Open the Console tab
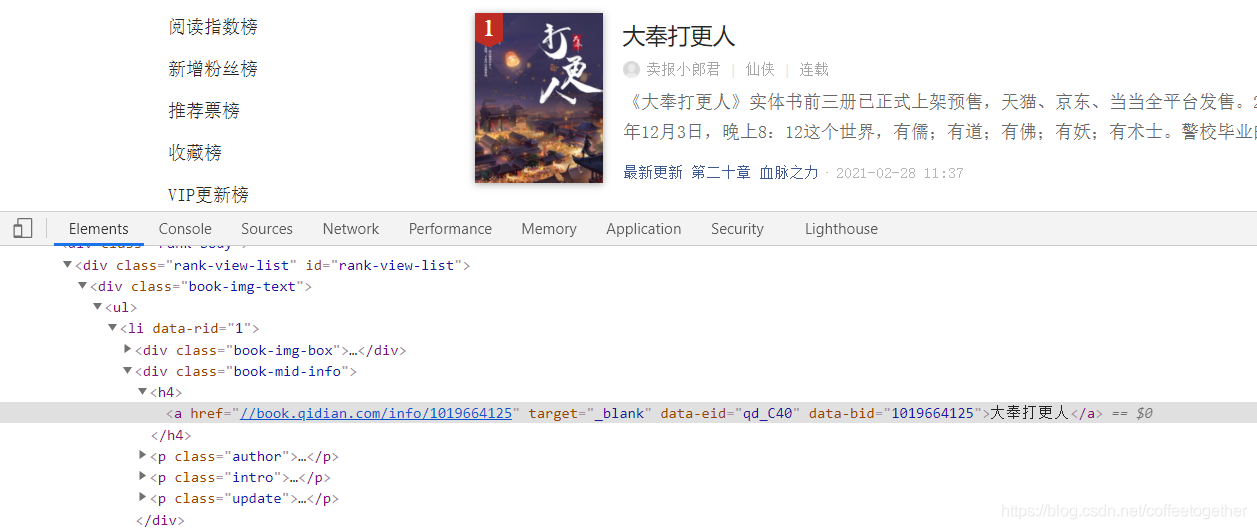This screenshot has height=529, width=1257. (185, 229)
